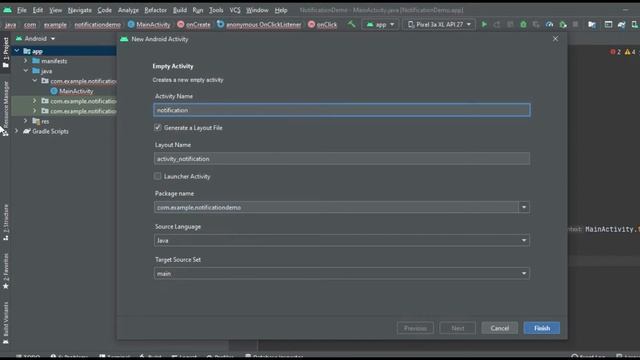This screenshot has height=360, width=640.
Task: Click the Activity Name input field
Action: pos(342,110)
